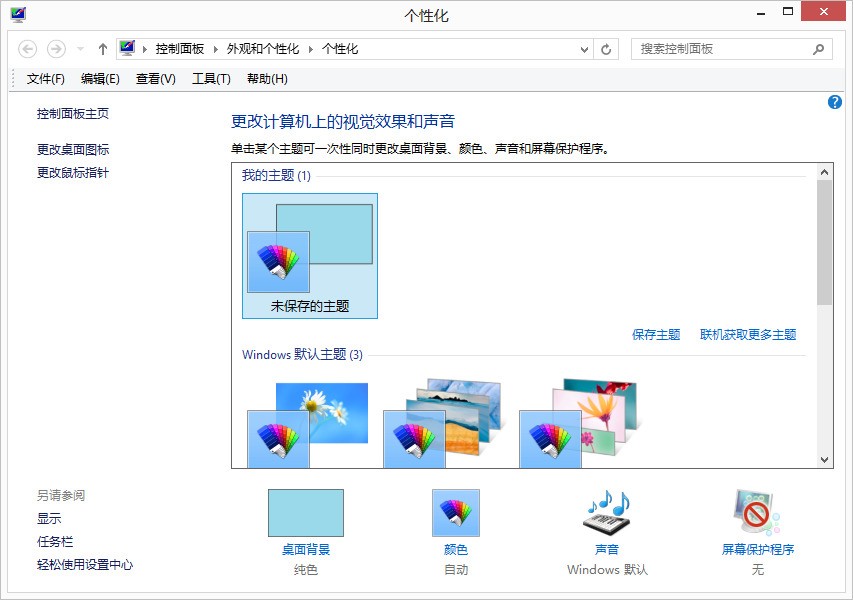Screen dimensions: 853x600
Task: Click the 屏幕保护程序 monitor icon
Action: [x=757, y=512]
